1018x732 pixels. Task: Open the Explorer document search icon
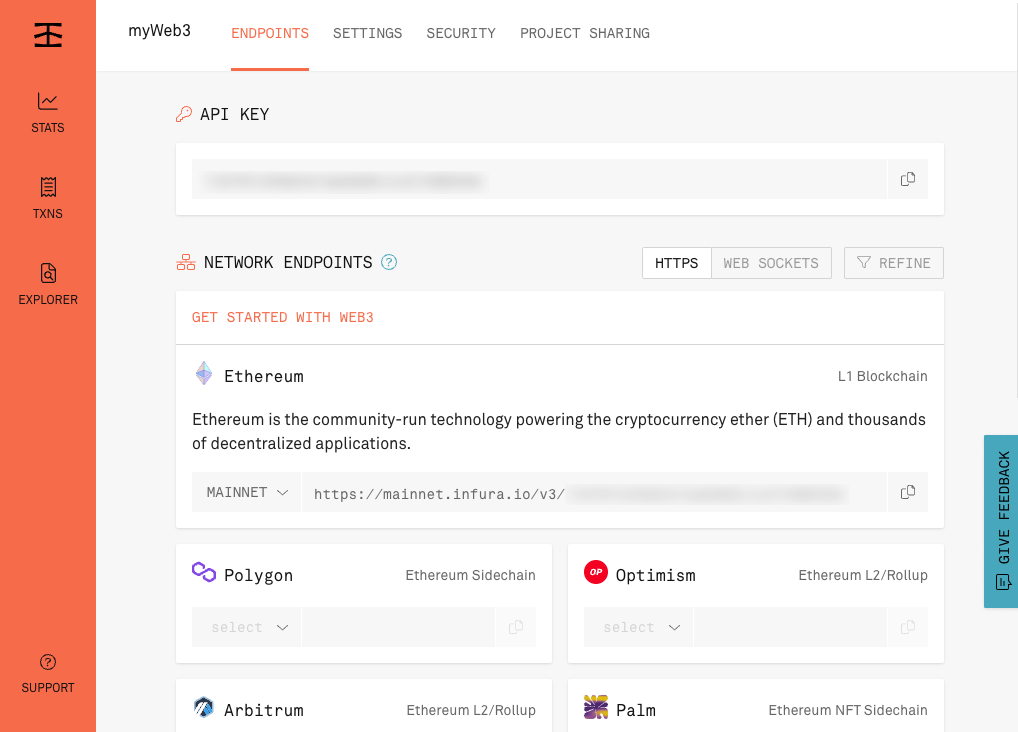(48, 273)
